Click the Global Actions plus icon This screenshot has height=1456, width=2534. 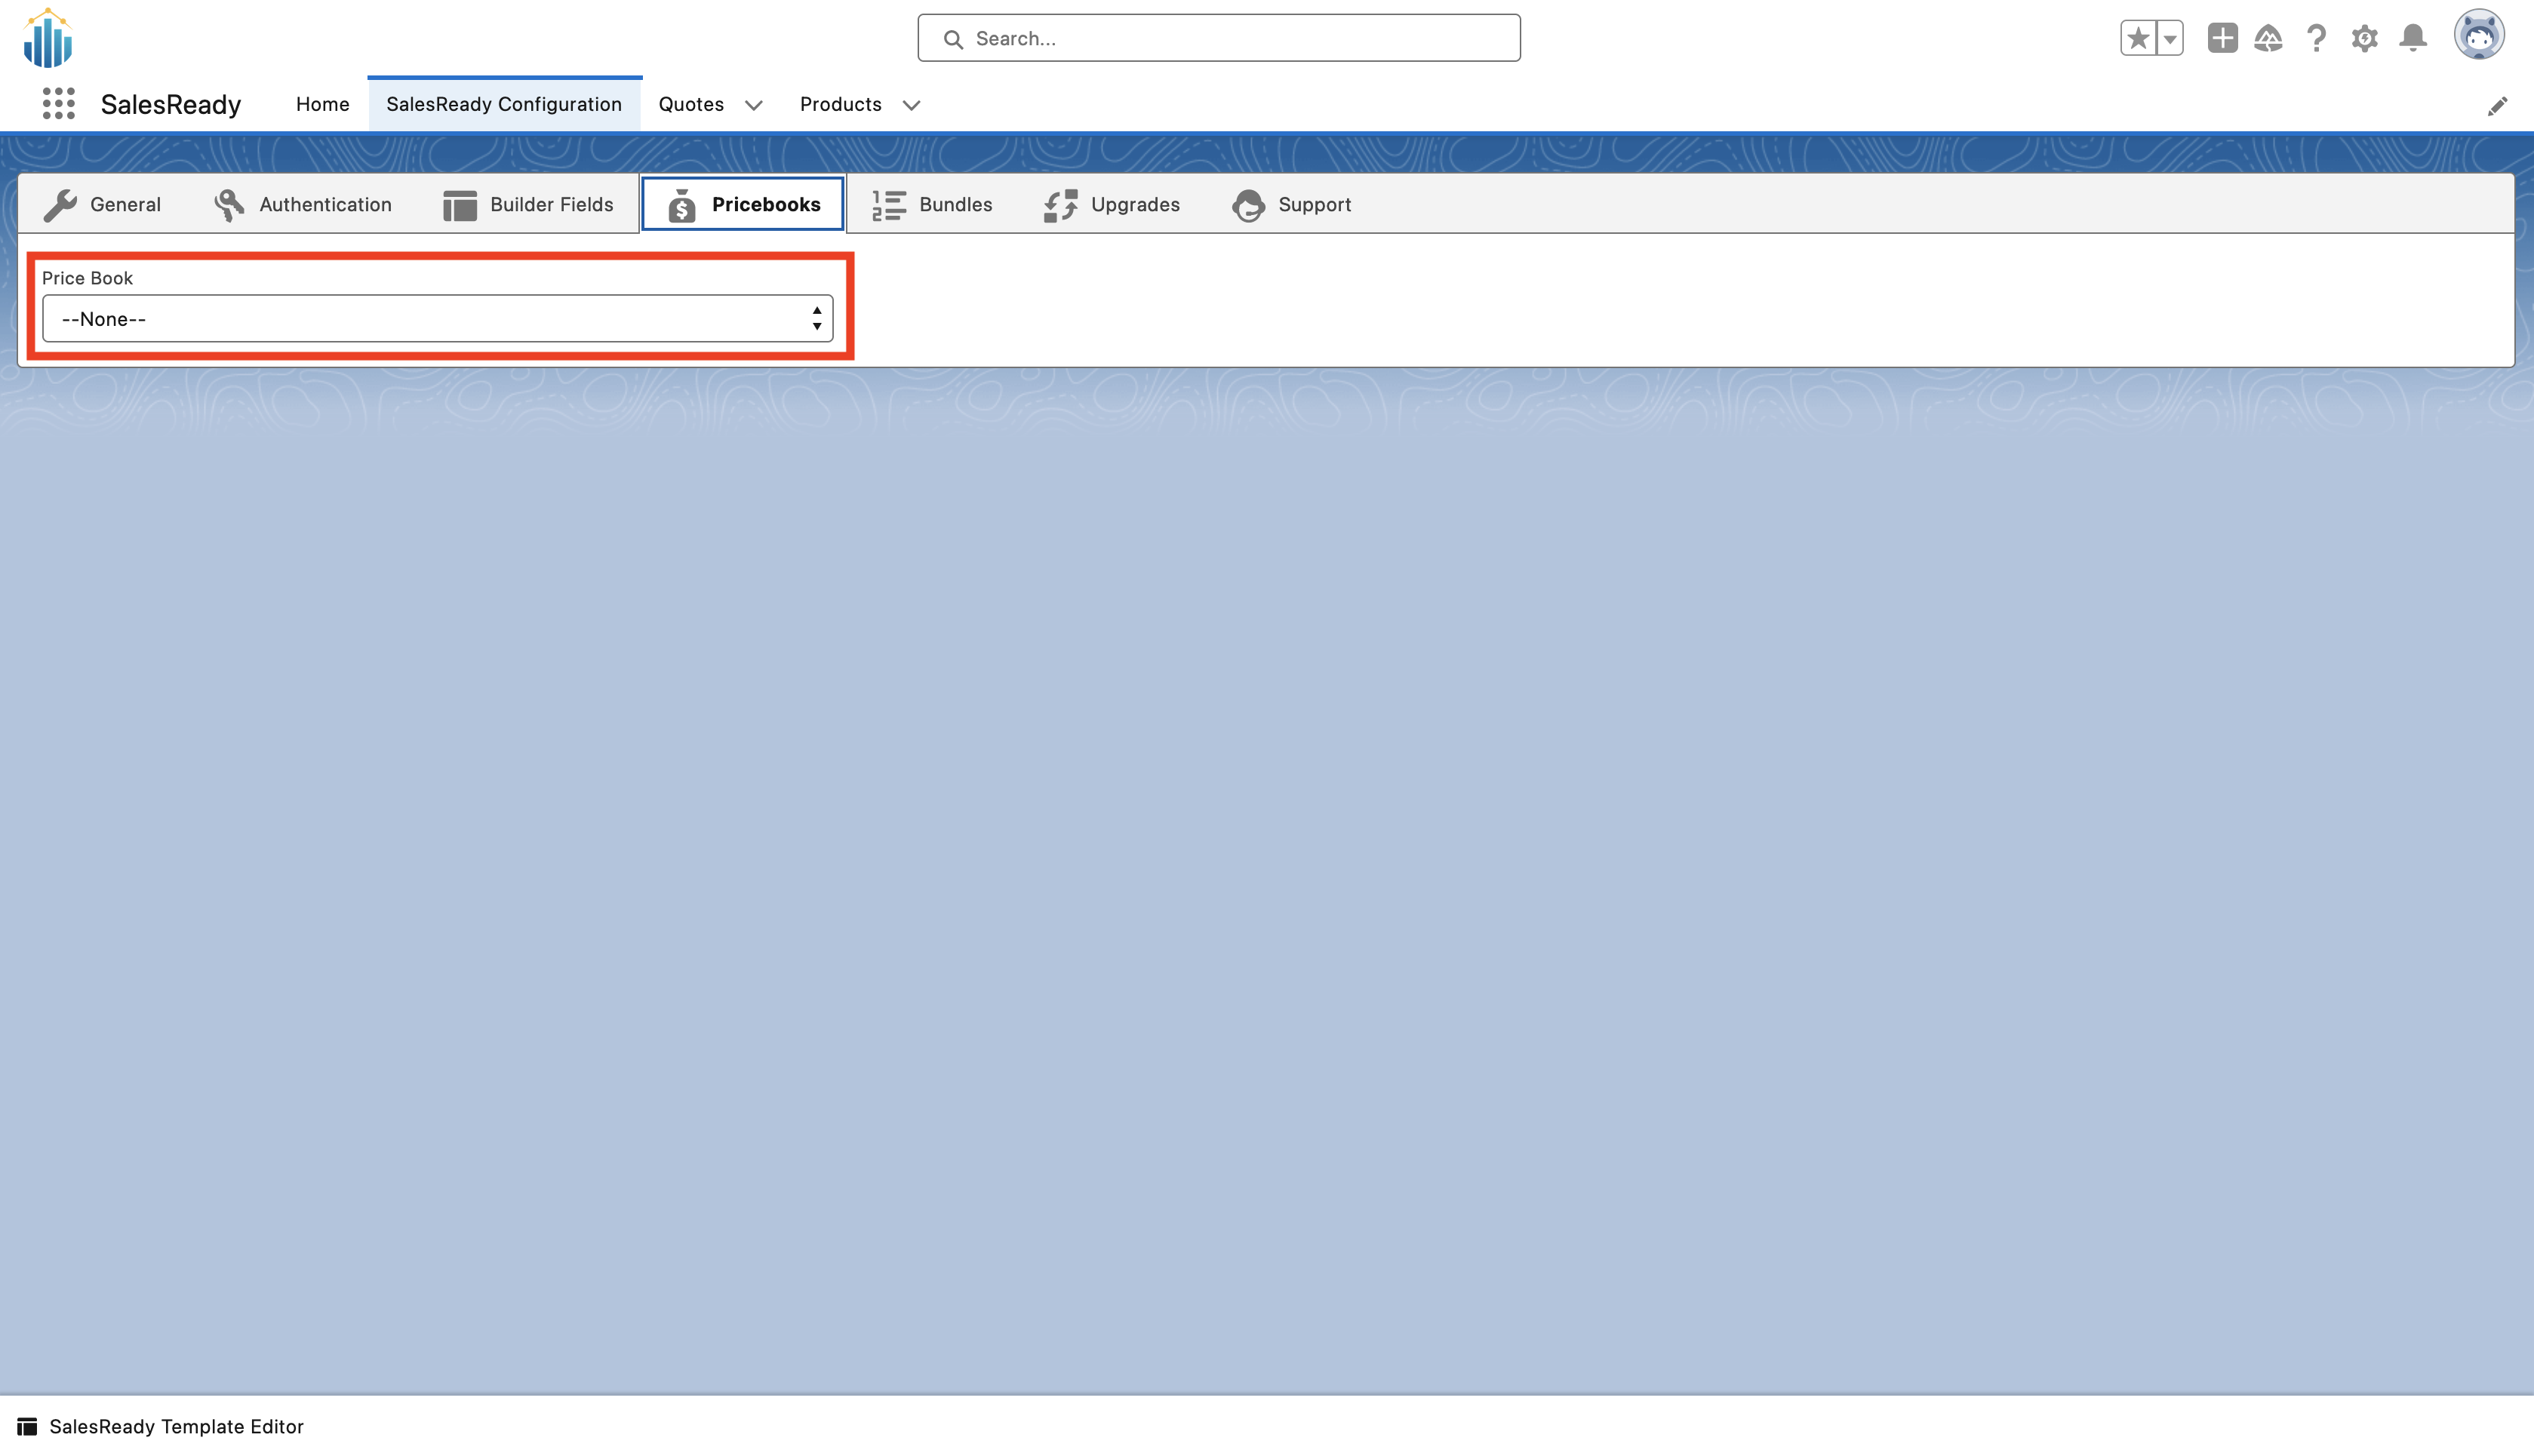pos(2222,38)
